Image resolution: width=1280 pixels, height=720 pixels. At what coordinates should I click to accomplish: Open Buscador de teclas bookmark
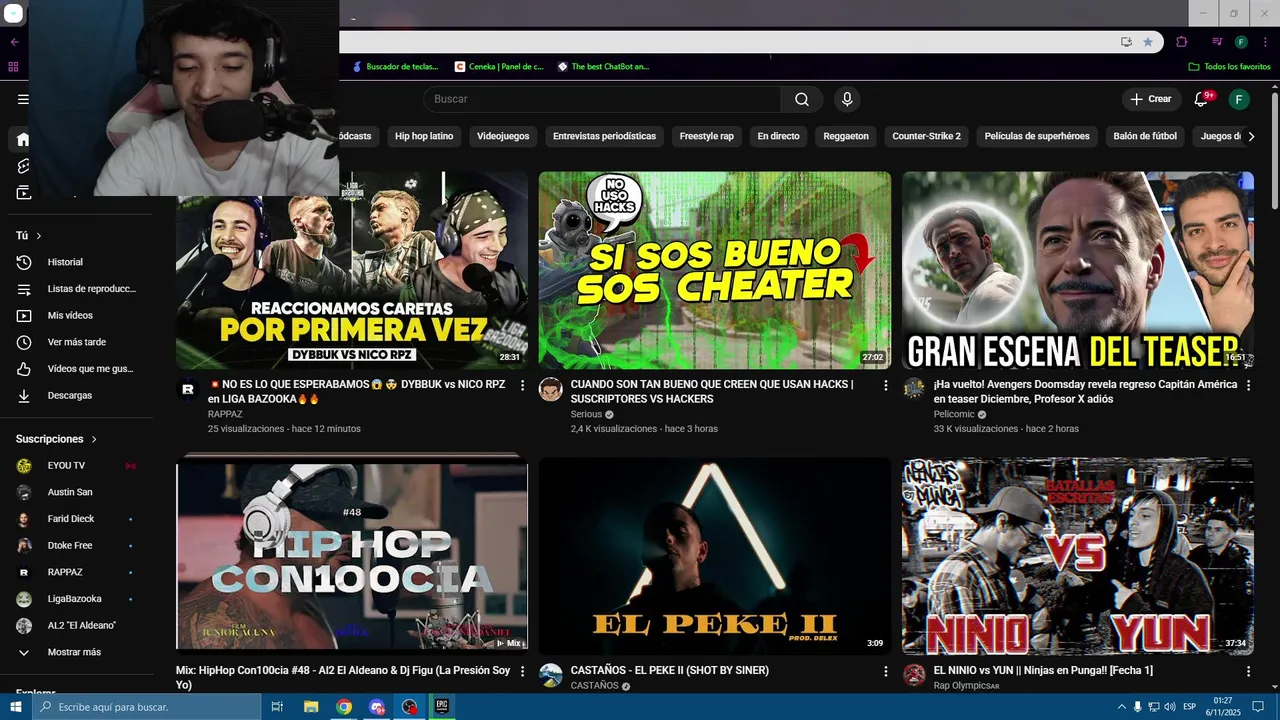click(396, 67)
